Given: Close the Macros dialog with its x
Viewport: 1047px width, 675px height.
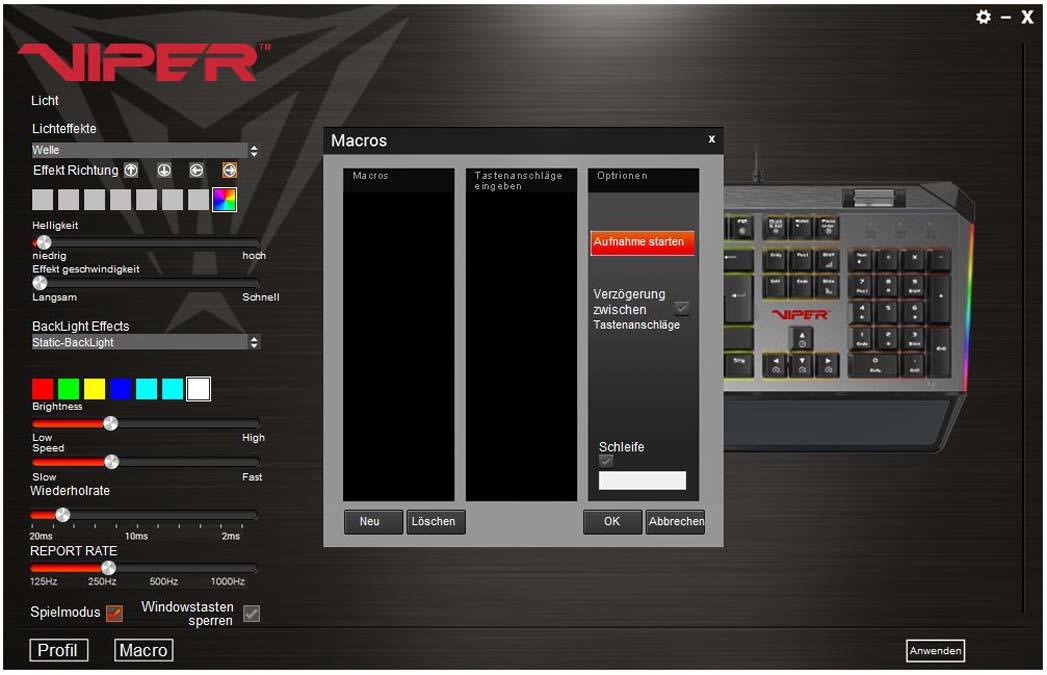Looking at the screenshot, I should [x=712, y=139].
